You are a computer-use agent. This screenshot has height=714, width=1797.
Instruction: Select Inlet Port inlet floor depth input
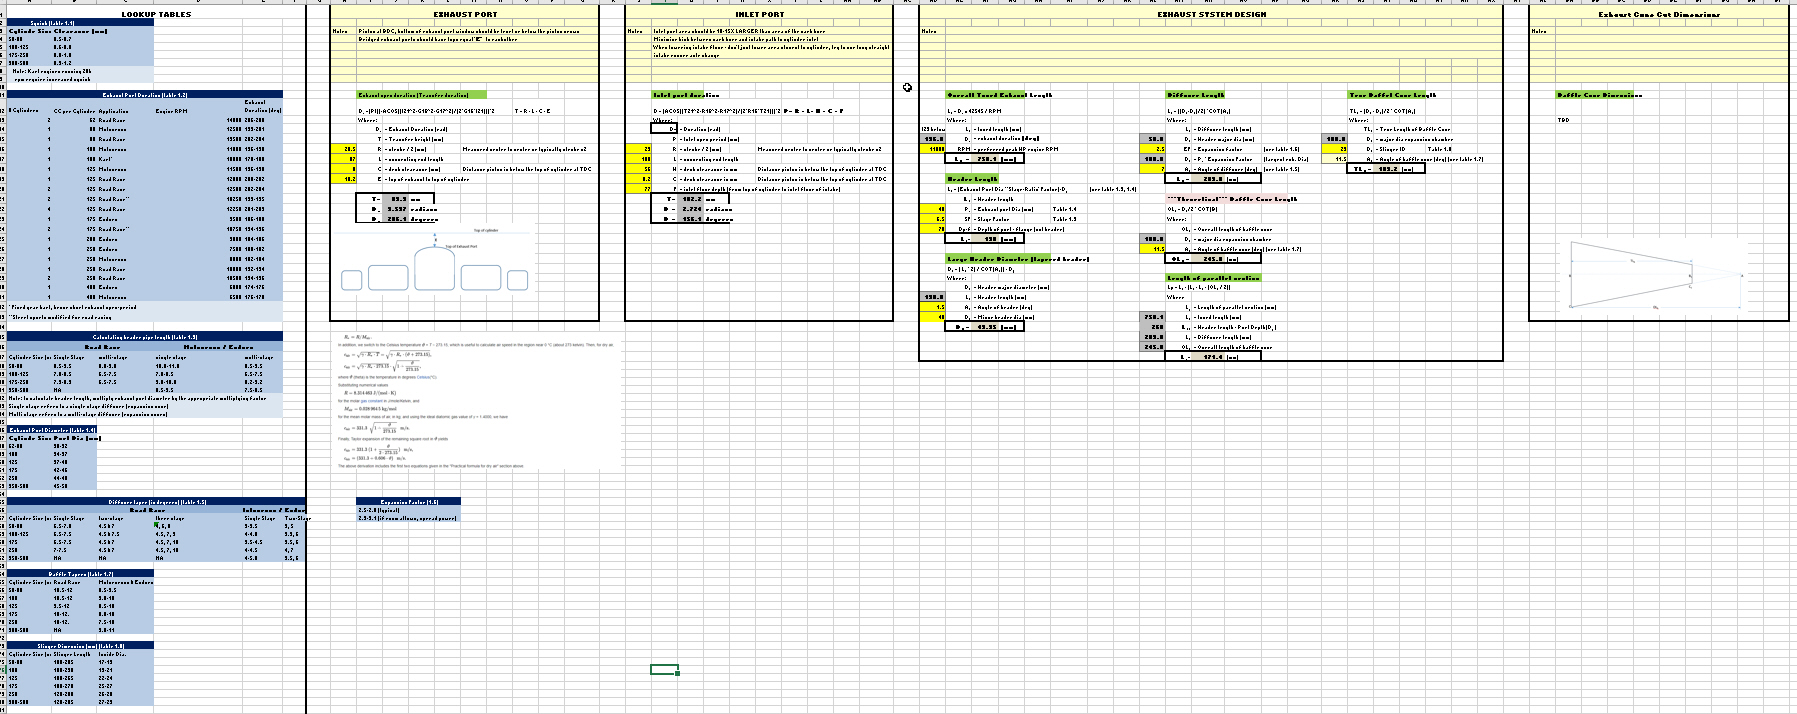(x=639, y=189)
